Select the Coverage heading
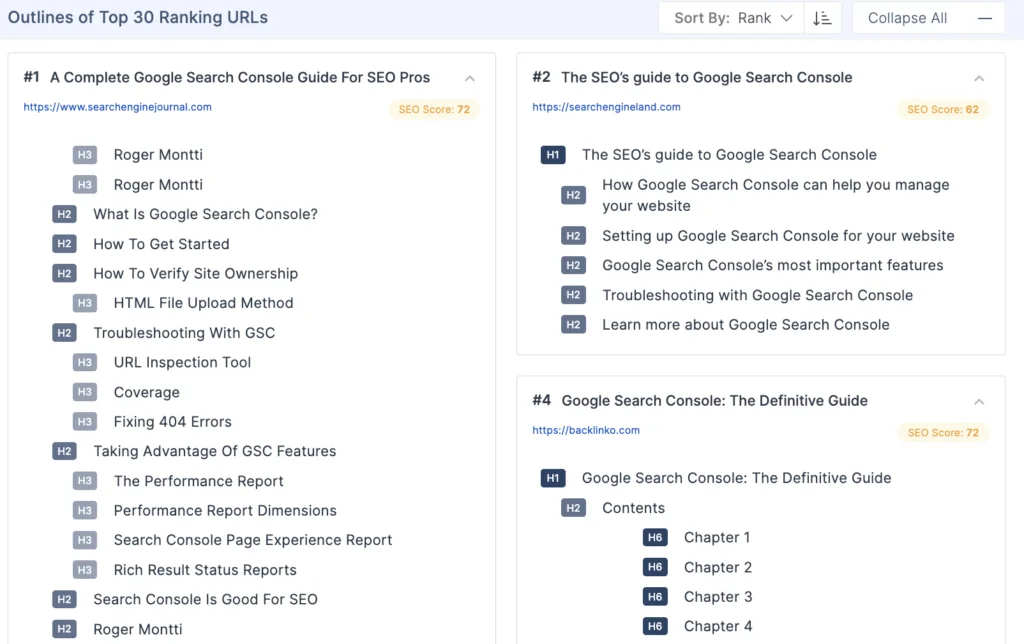This screenshot has width=1024, height=644. point(146,392)
